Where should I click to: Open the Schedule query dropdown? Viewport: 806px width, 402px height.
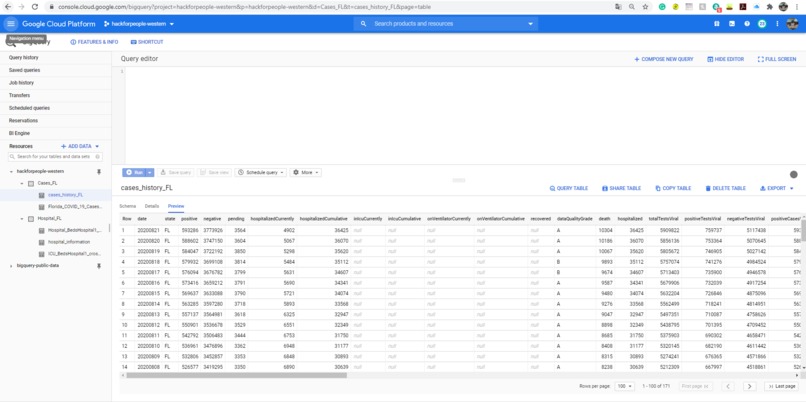click(261, 173)
